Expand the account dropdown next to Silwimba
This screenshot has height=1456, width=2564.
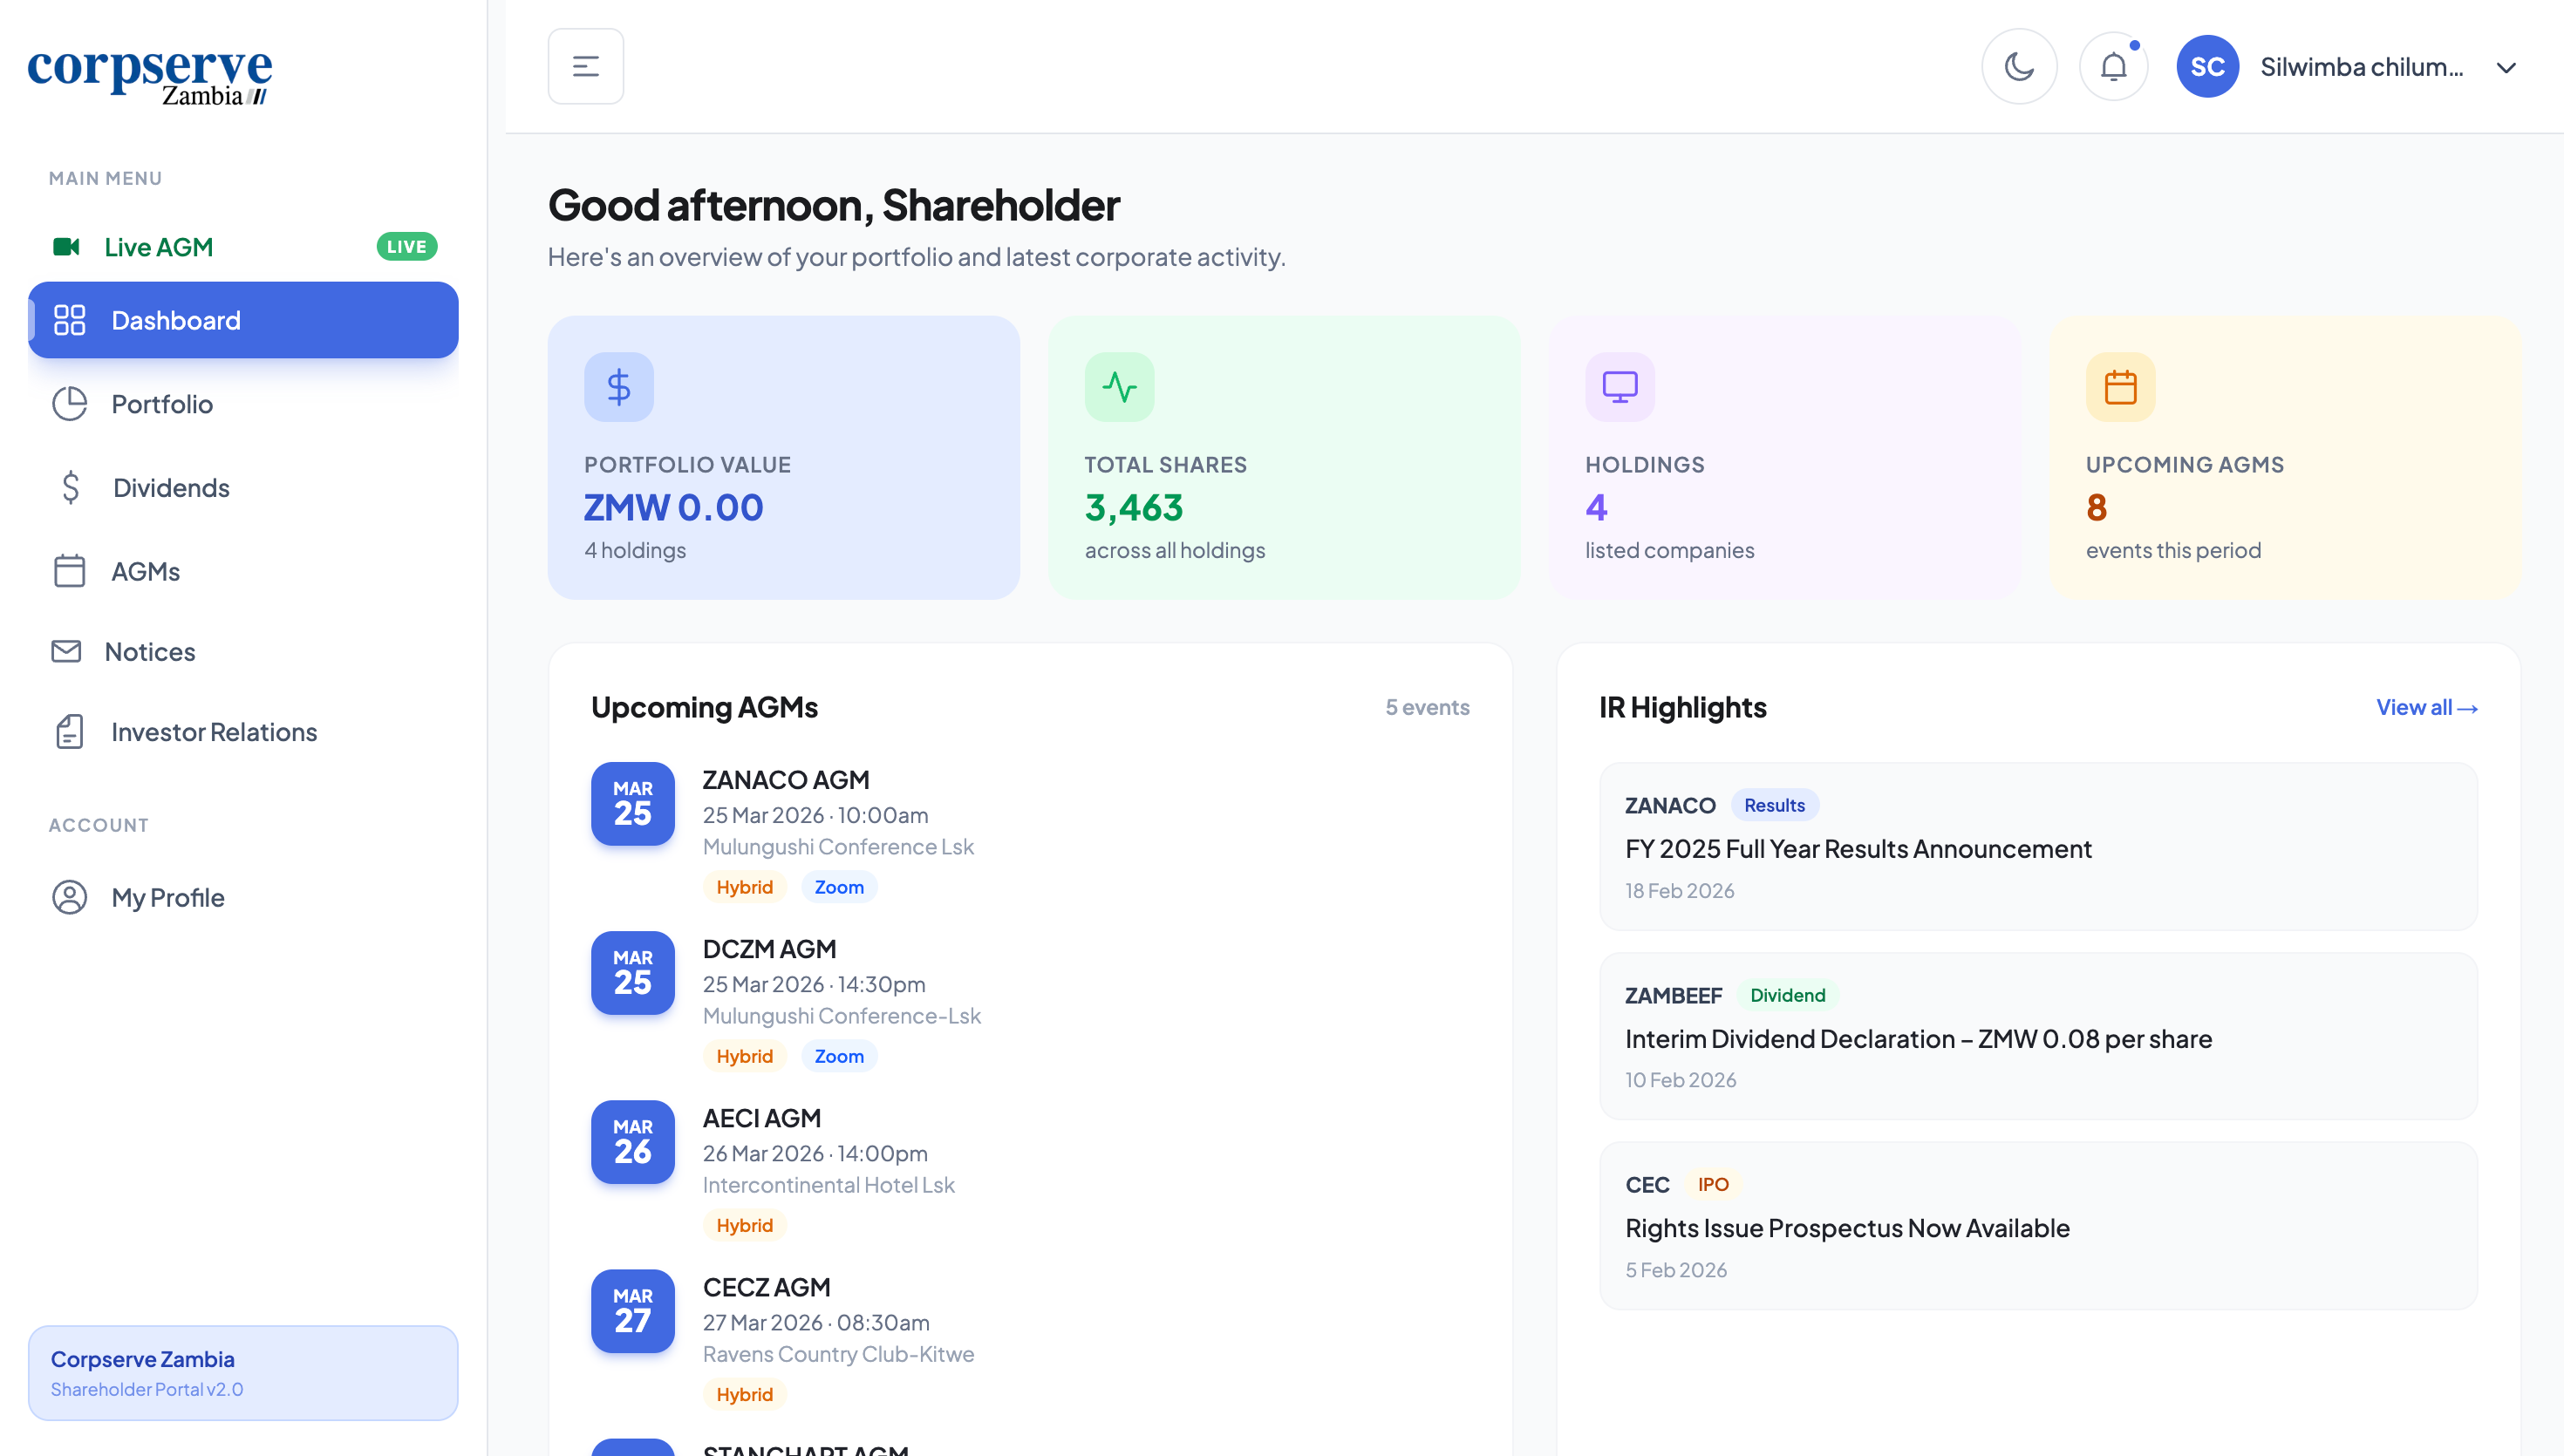pyautogui.click(x=2507, y=68)
